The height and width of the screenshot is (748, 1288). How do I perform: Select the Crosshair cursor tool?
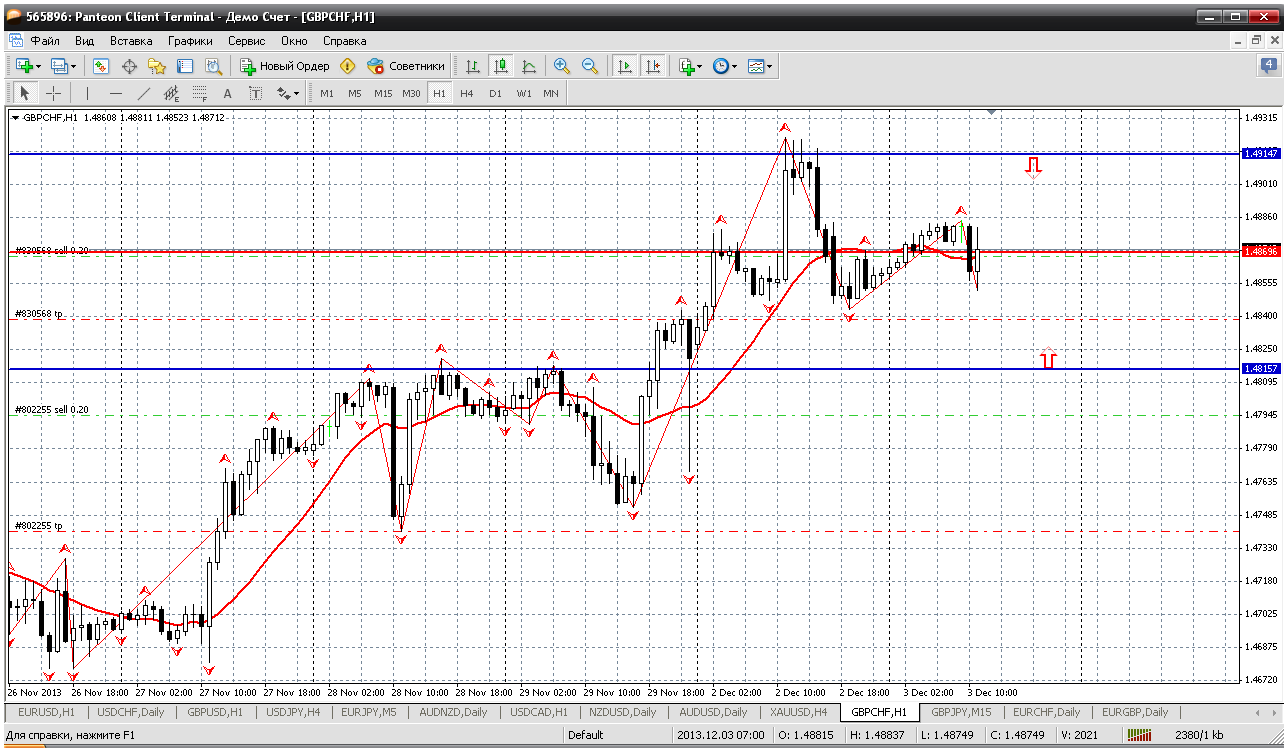coord(53,93)
